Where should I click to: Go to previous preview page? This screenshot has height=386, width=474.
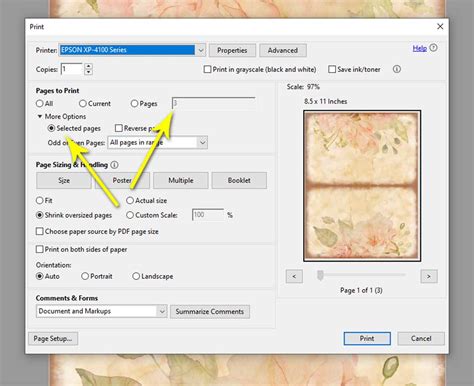[294, 276]
